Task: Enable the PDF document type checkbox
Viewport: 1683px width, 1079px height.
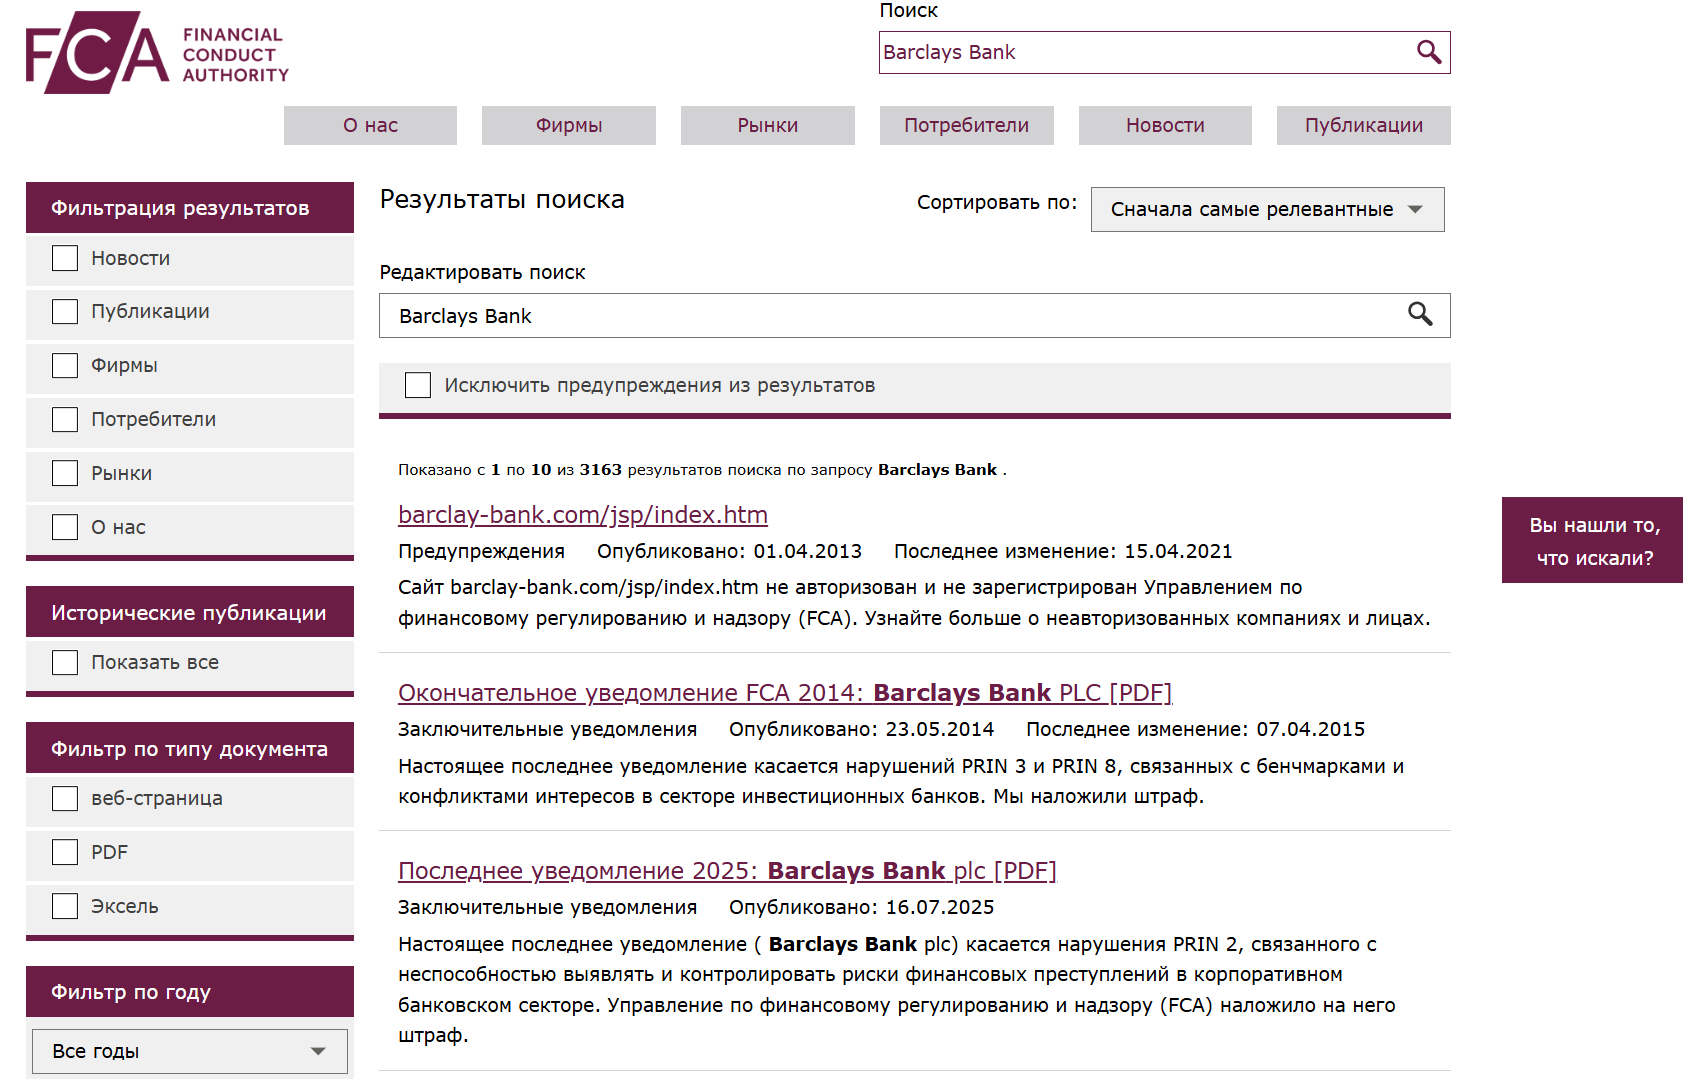Action: 65,852
